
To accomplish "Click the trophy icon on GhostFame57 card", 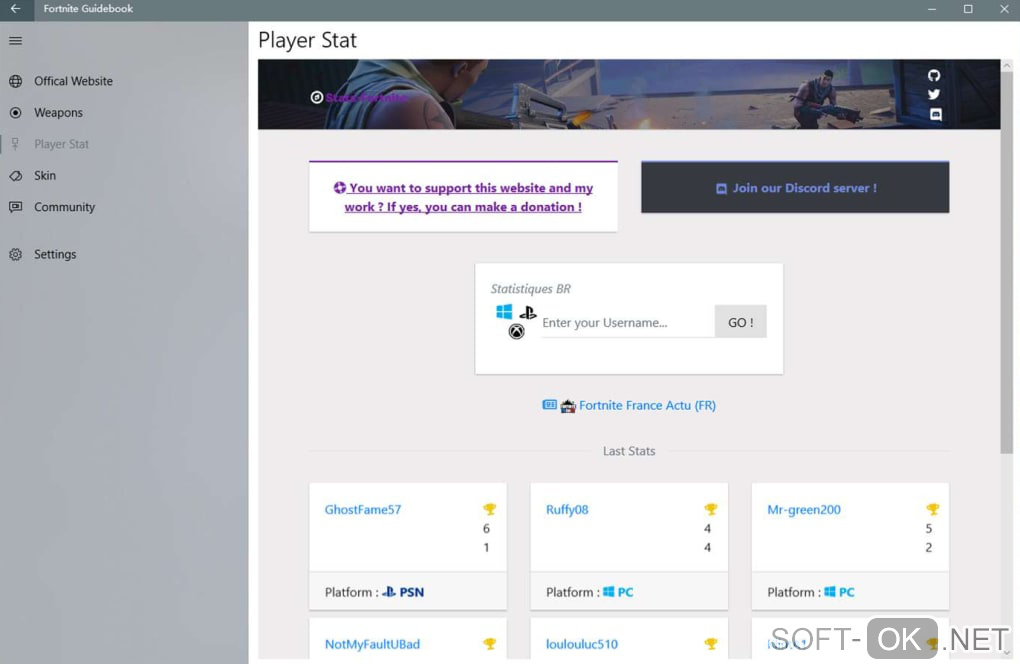I will point(490,509).
